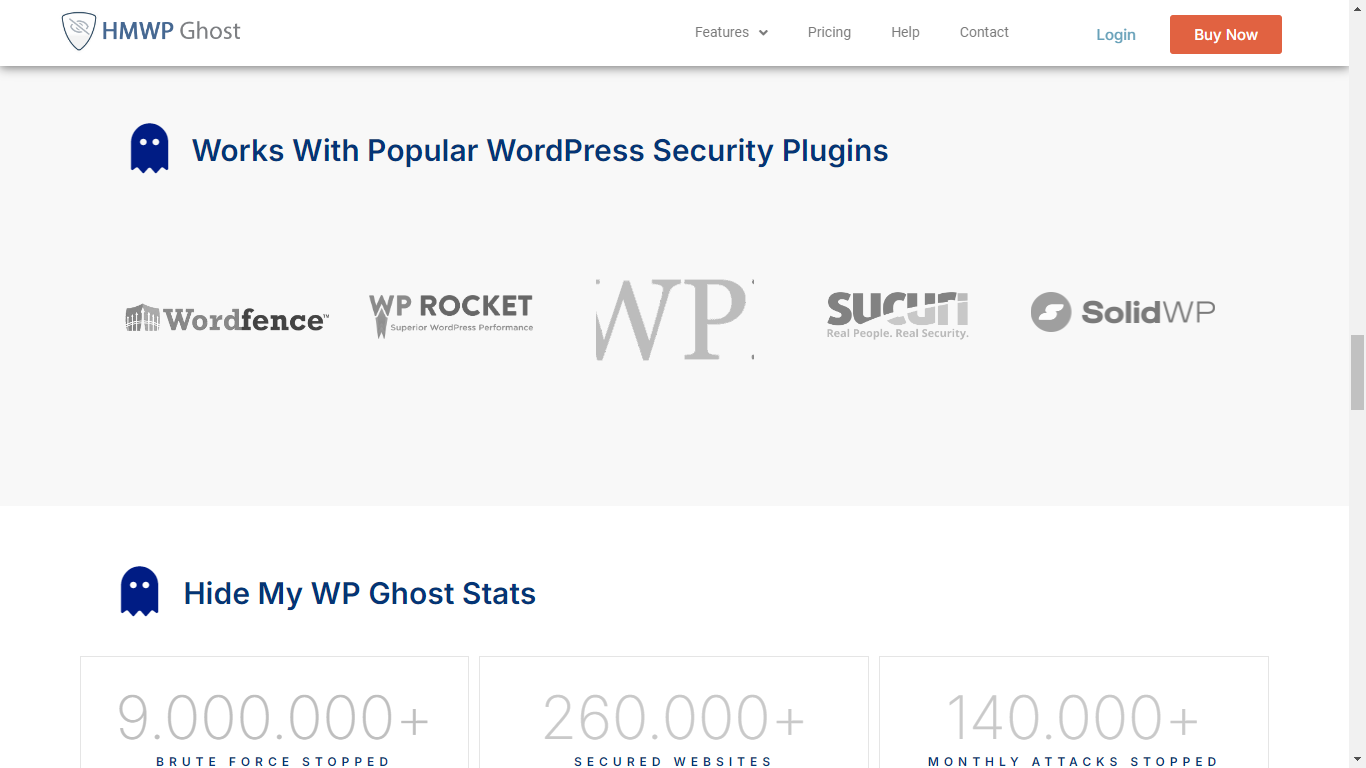Click the 140.000+ monthly attacks stopped card
This screenshot has width=1366, height=768.
pos(1073,715)
